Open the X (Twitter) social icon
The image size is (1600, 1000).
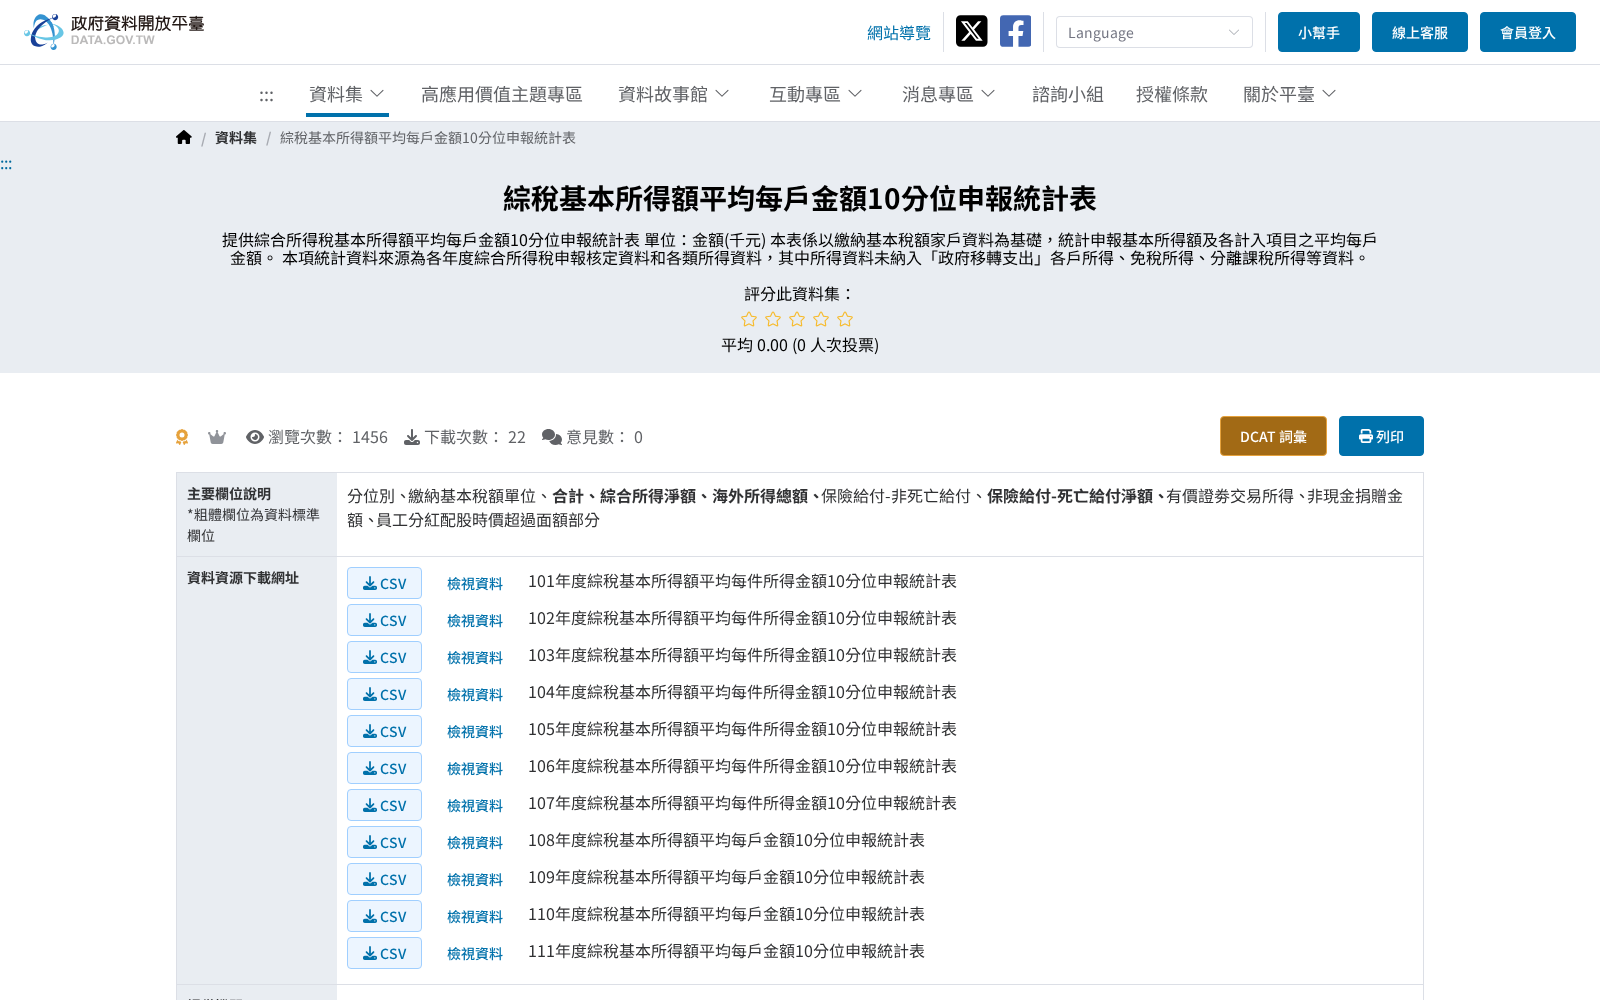971,31
